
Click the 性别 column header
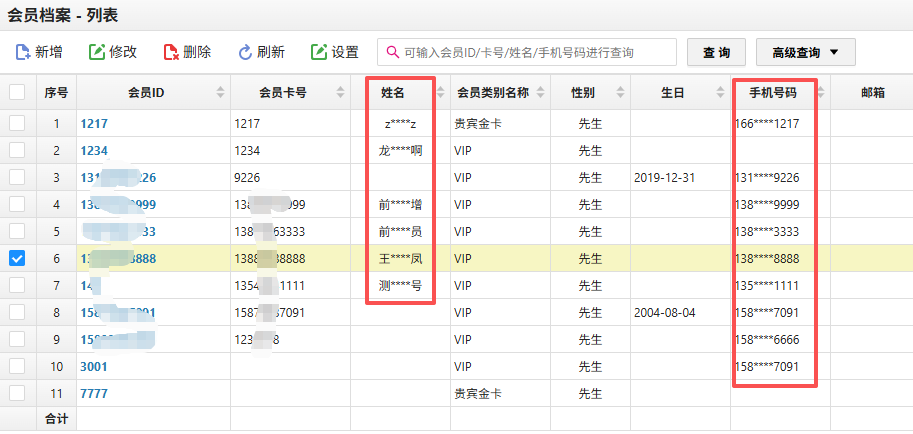(x=582, y=93)
